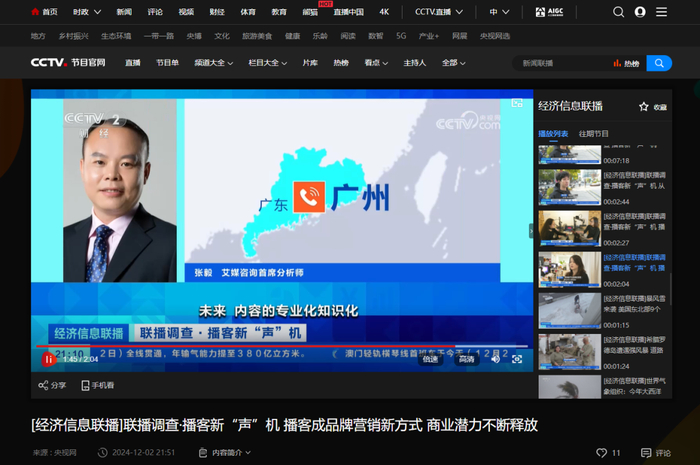Screen dimensions: 700x465
Task: Open 新闻 in top navigation
Action: [x=124, y=12]
